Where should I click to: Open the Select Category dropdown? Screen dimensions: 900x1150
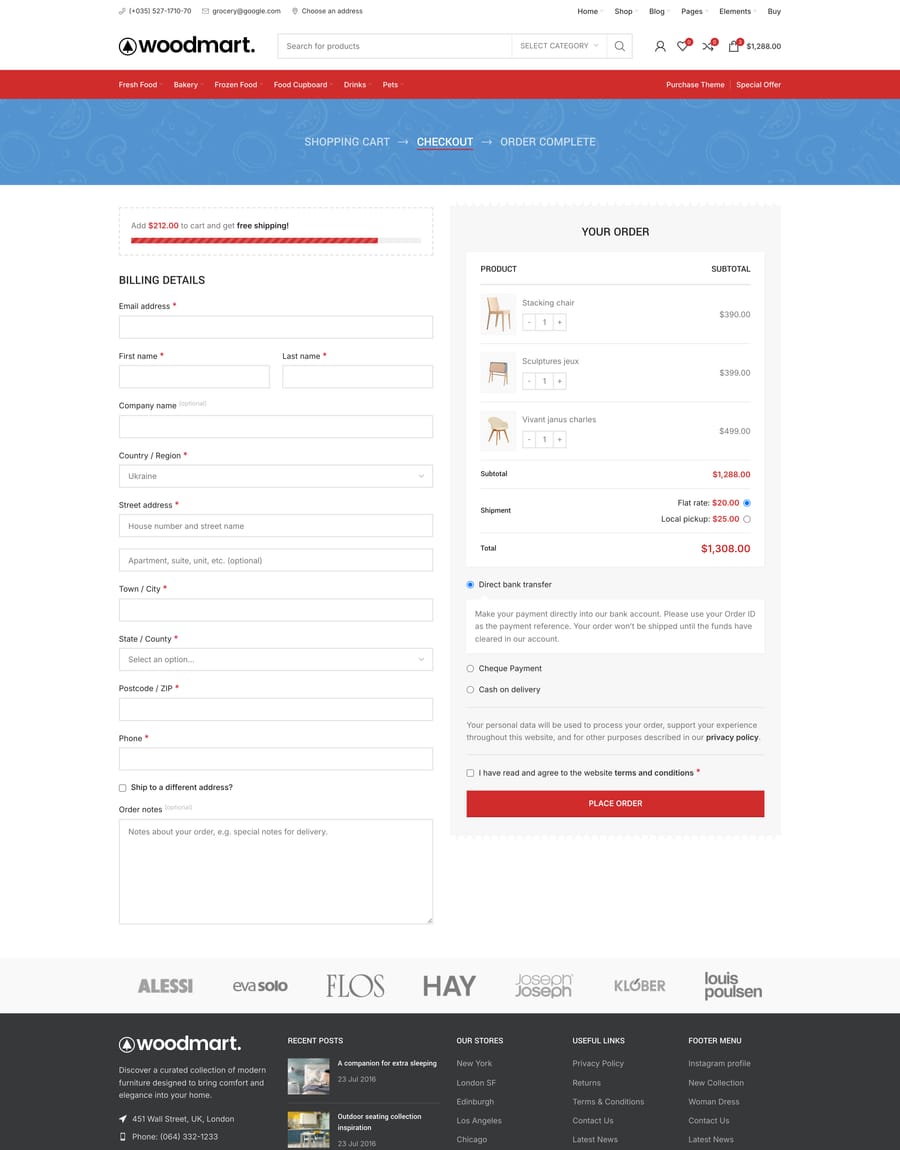[559, 46]
